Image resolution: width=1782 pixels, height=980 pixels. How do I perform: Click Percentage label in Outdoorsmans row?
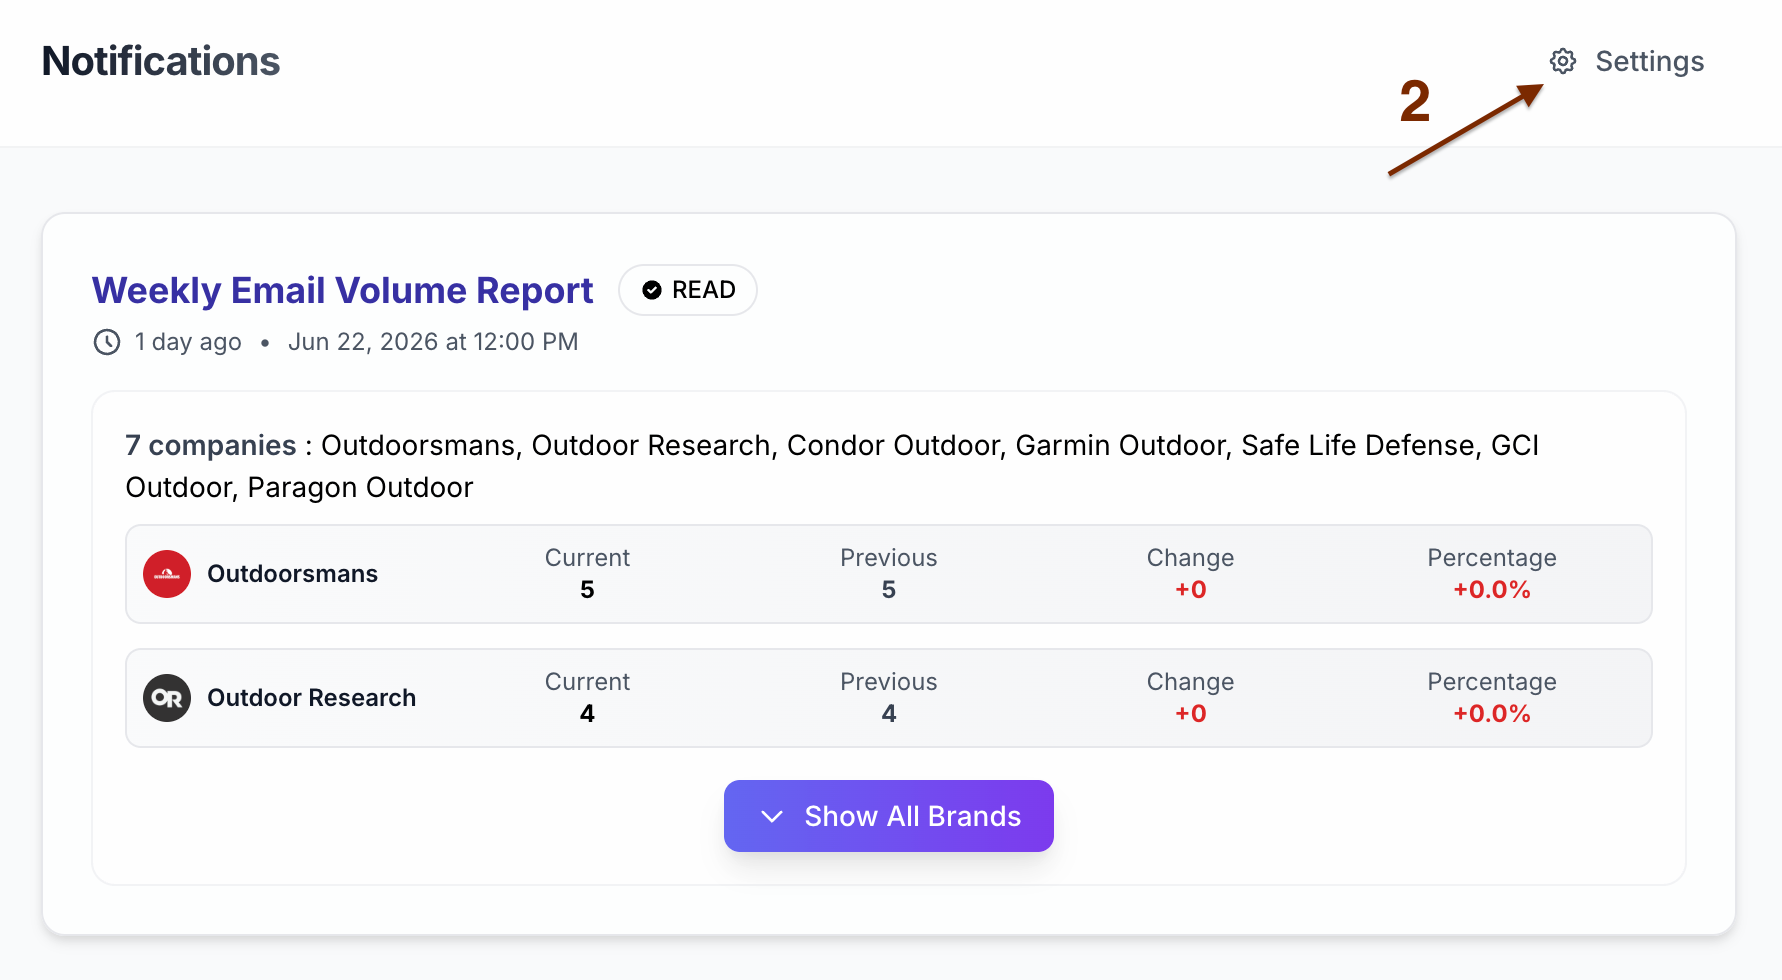[1492, 558]
